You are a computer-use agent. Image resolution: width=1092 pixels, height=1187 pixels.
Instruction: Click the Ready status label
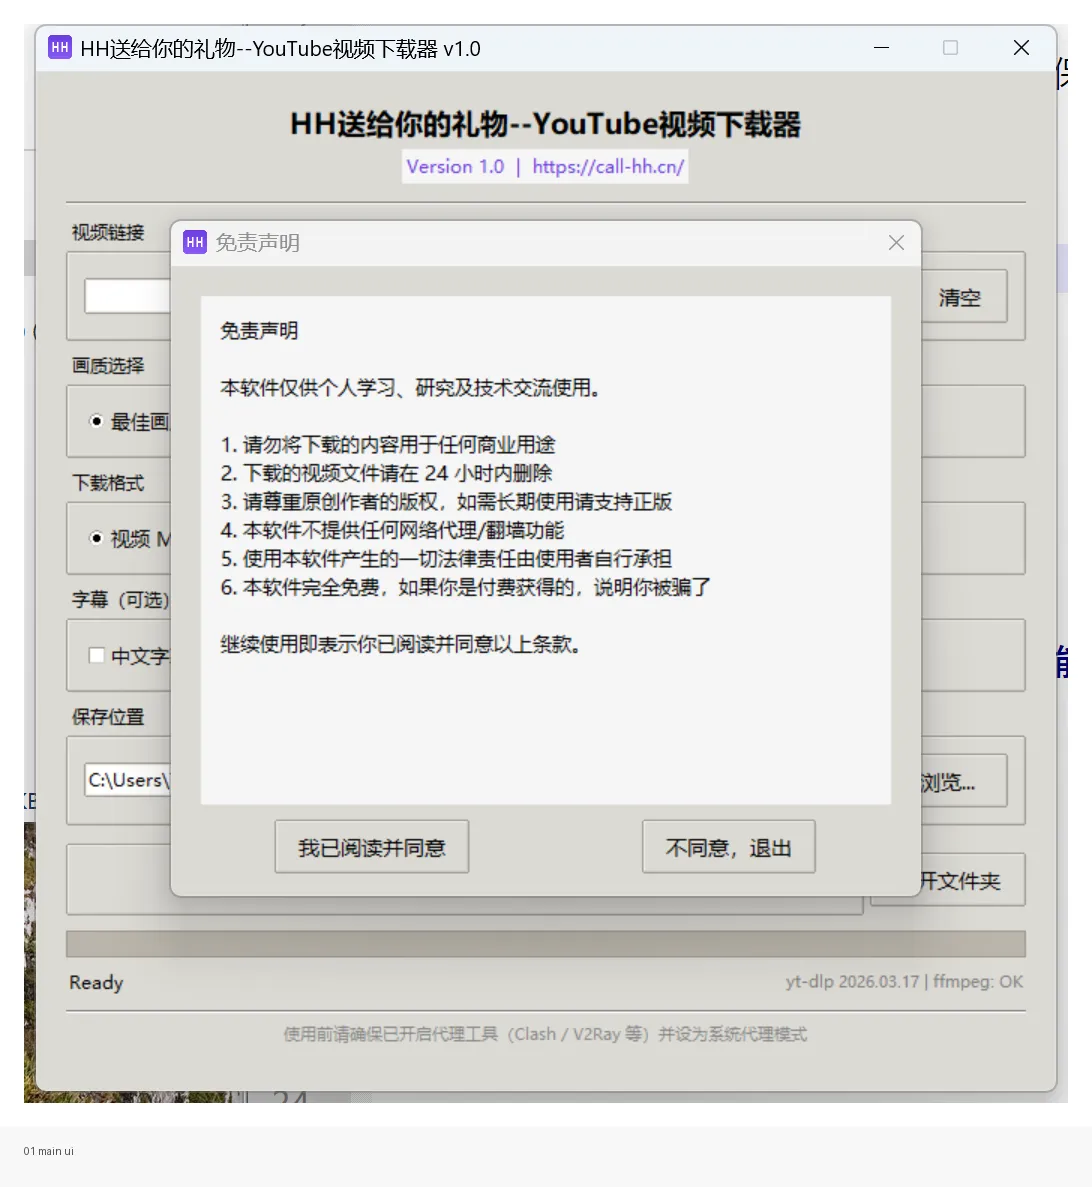96,982
